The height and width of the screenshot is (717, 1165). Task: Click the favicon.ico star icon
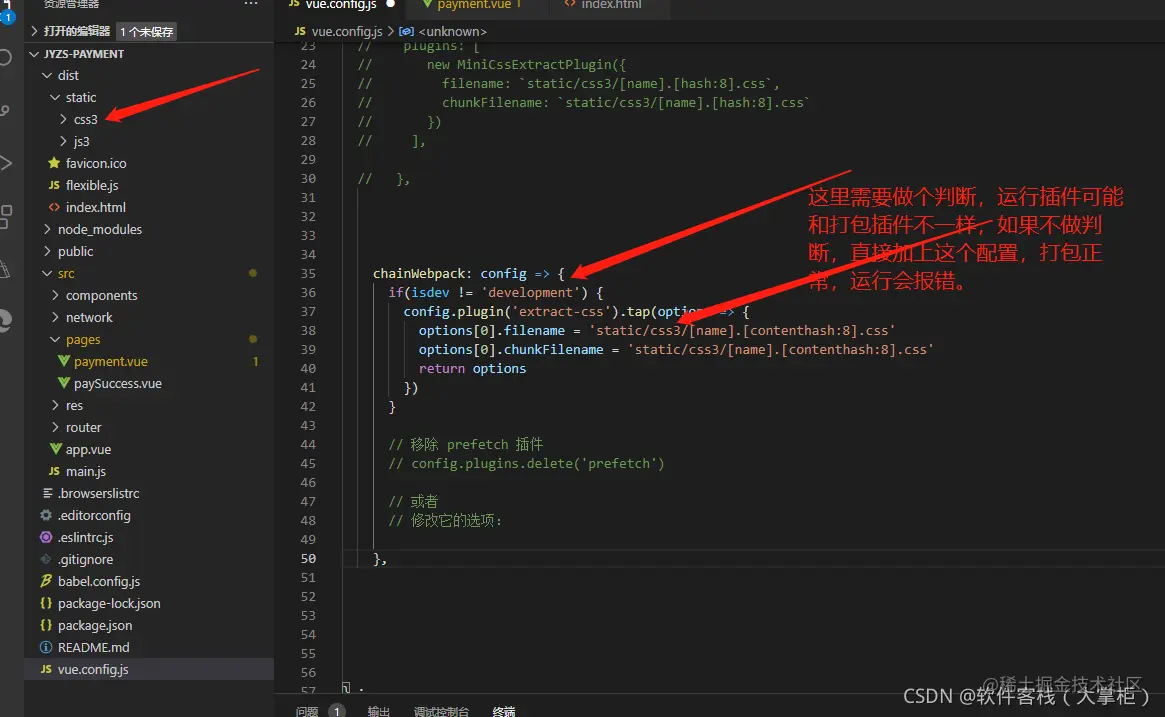click(53, 163)
